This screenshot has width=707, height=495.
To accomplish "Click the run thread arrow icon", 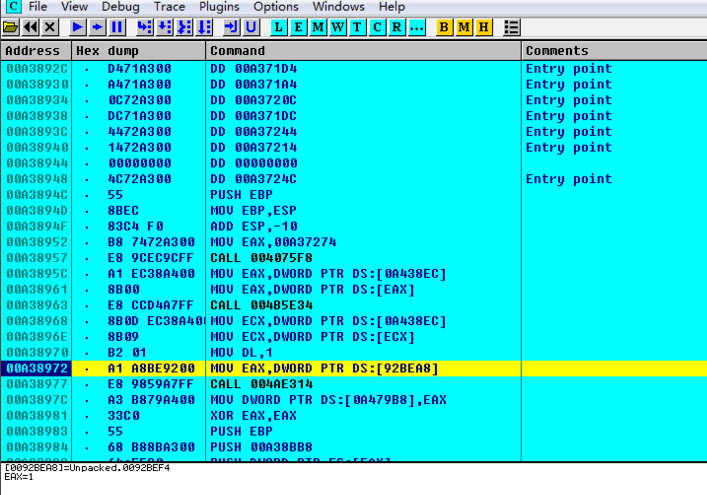I will [97, 28].
